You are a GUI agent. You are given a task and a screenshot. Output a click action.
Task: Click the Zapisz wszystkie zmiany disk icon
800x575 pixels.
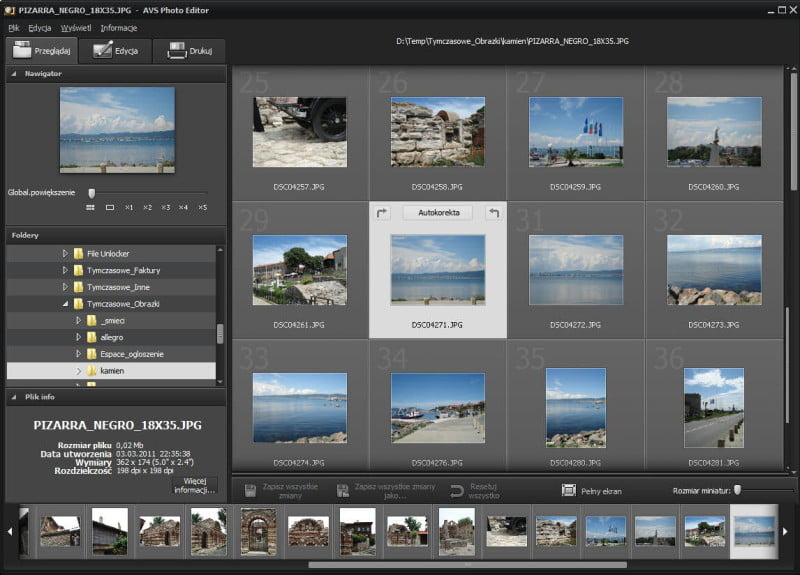251,491
